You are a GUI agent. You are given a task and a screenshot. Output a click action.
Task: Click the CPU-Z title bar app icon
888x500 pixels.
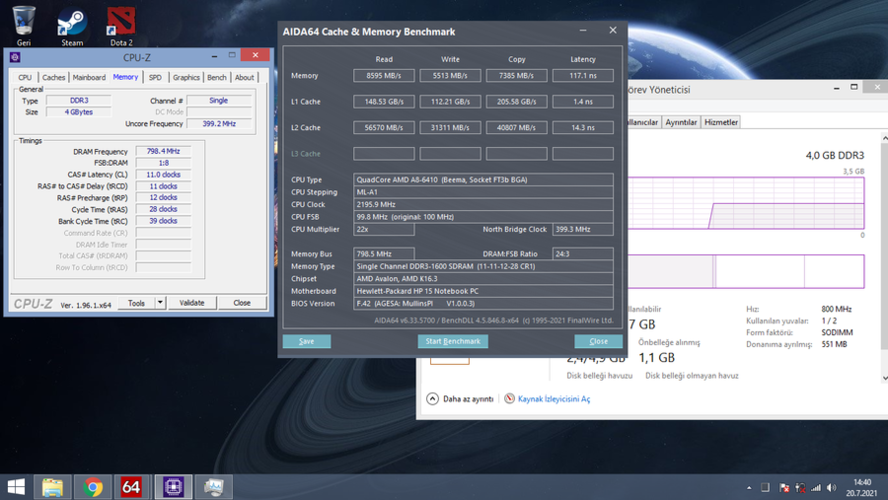(x=15, y=57)
